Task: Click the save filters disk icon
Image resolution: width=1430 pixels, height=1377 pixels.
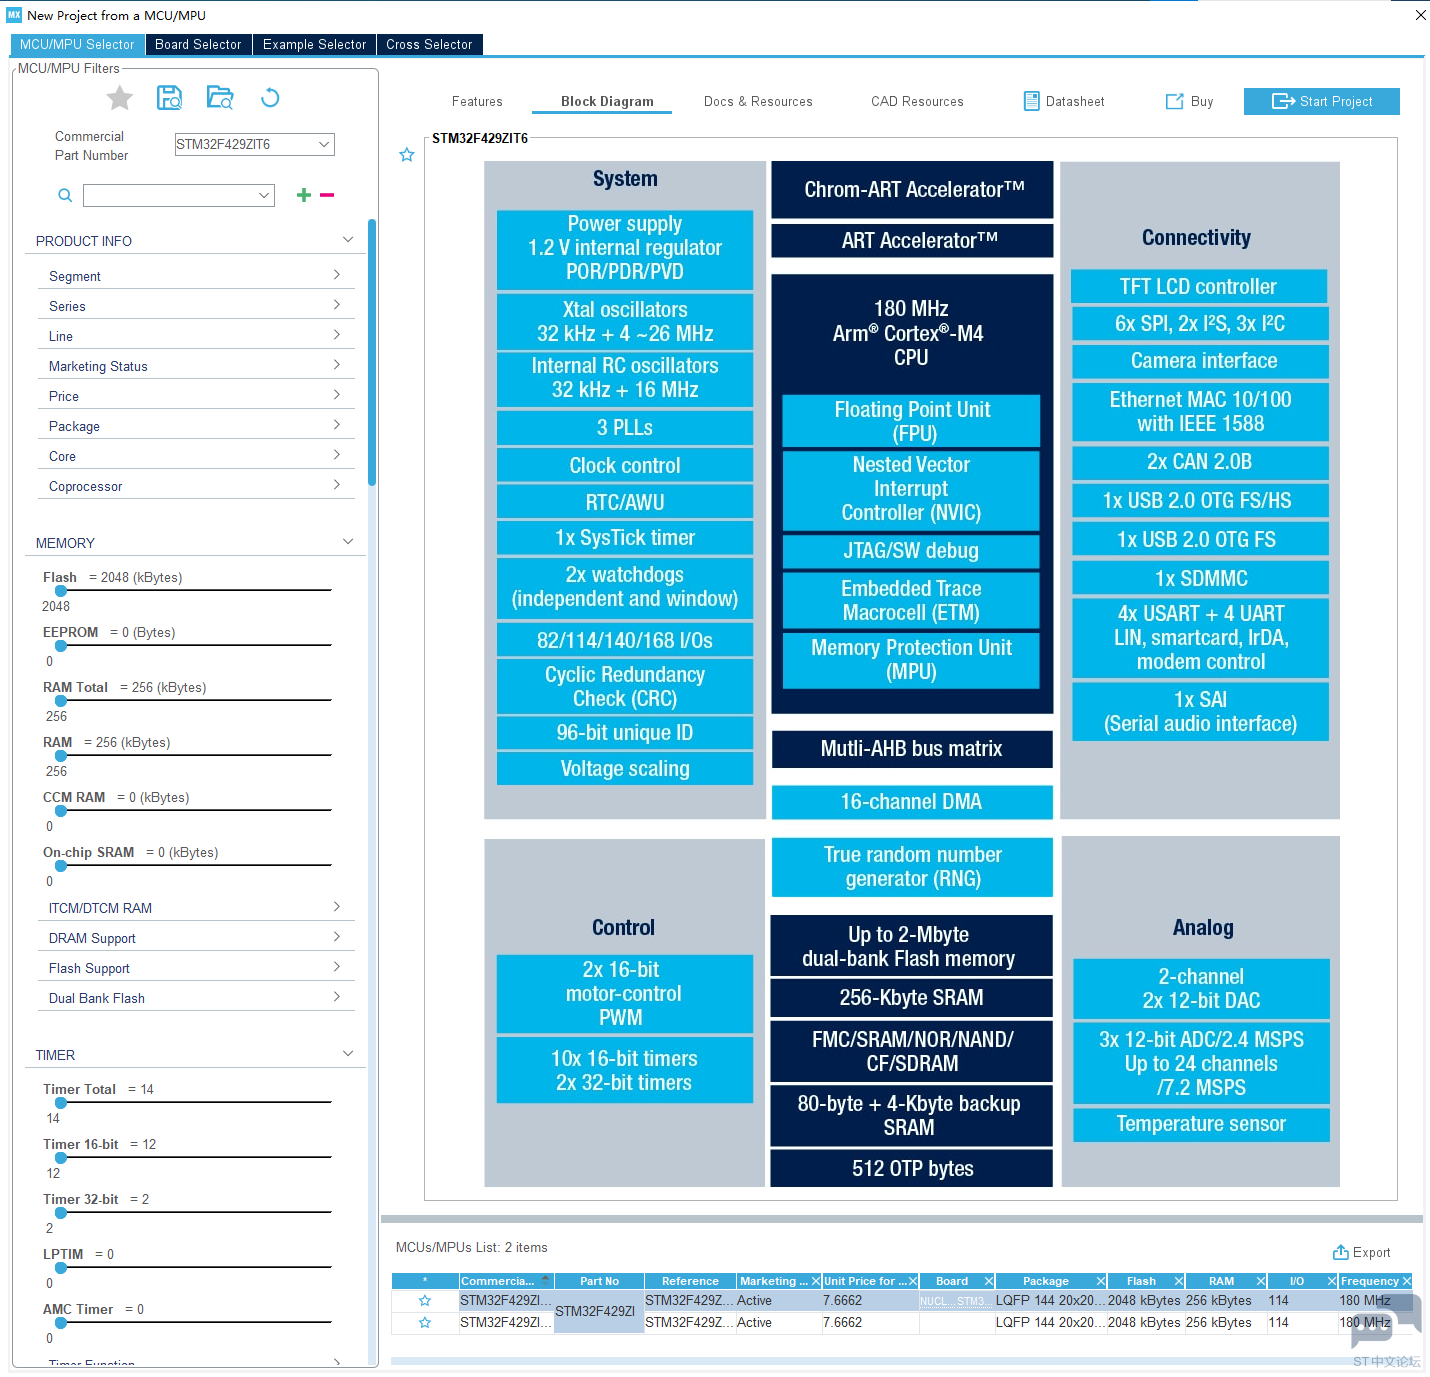Action: click(170, 97)
